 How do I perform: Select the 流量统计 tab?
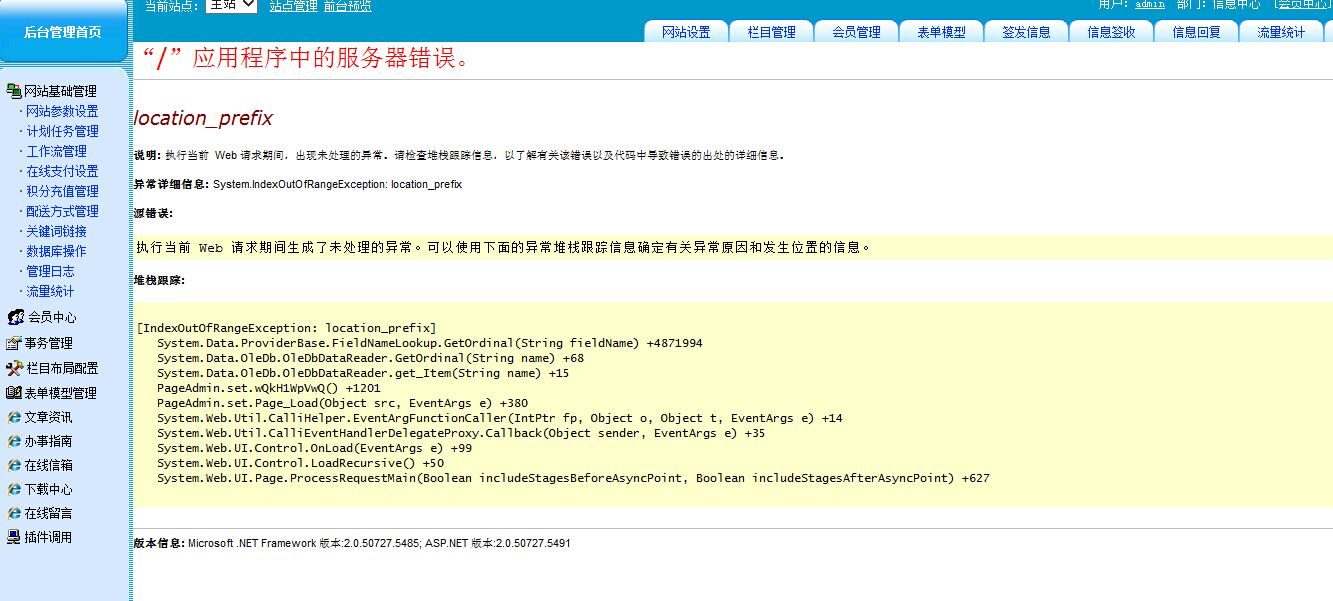click(x=1281, y=32)
